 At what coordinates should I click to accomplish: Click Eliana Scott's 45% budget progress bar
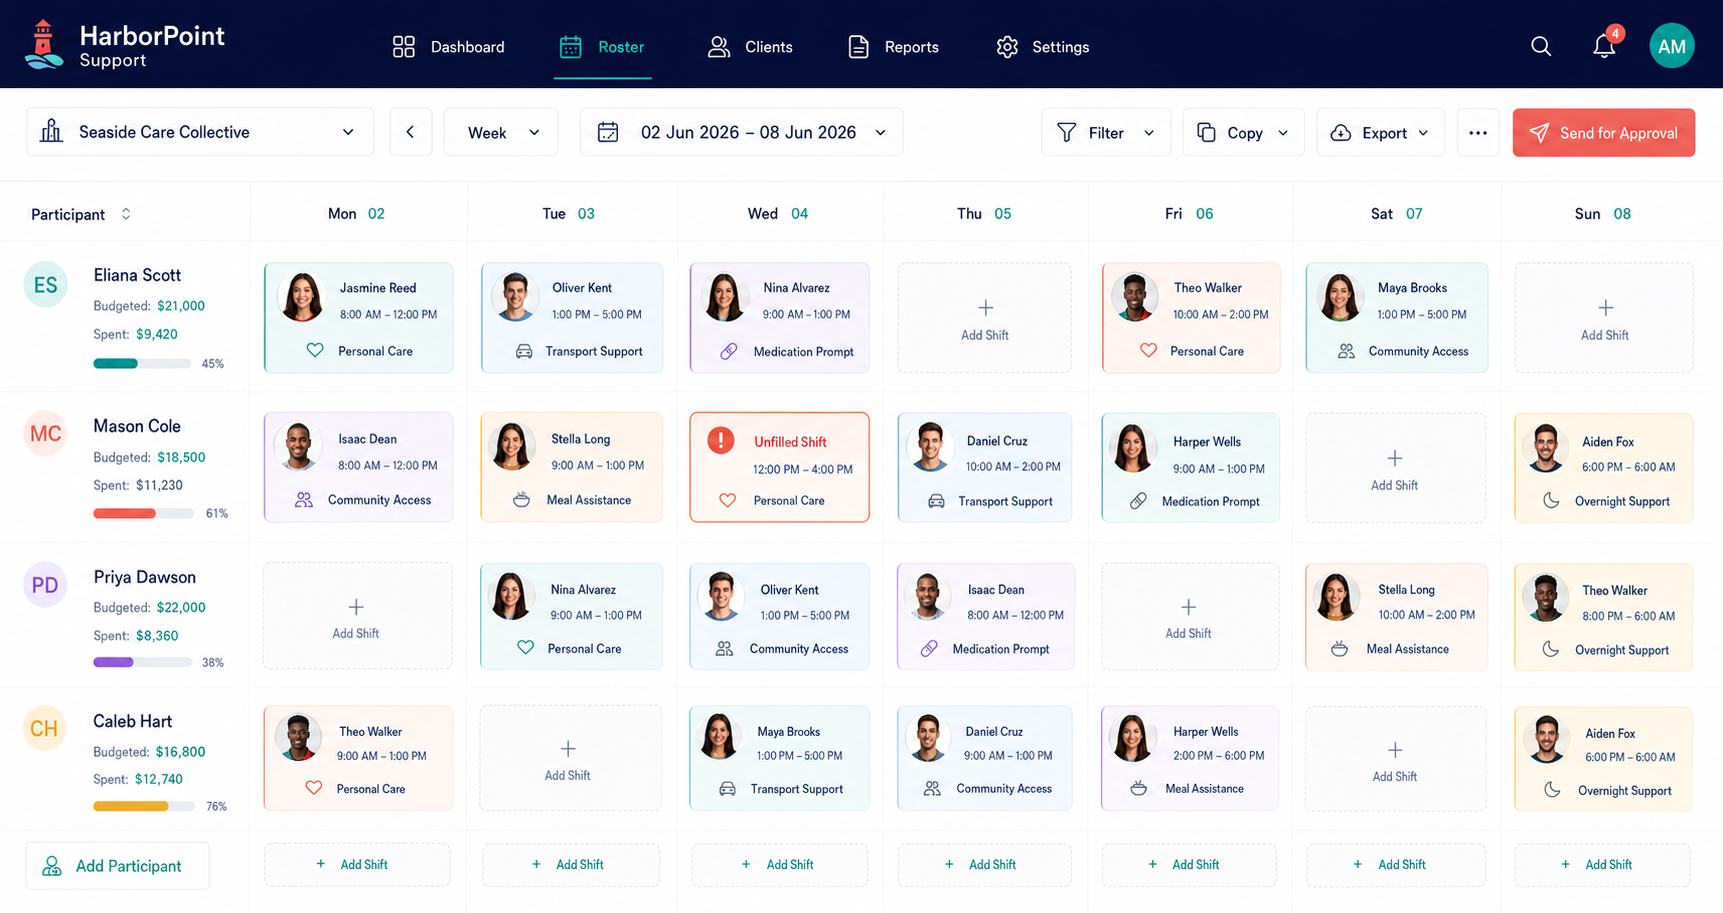point(142,364)
